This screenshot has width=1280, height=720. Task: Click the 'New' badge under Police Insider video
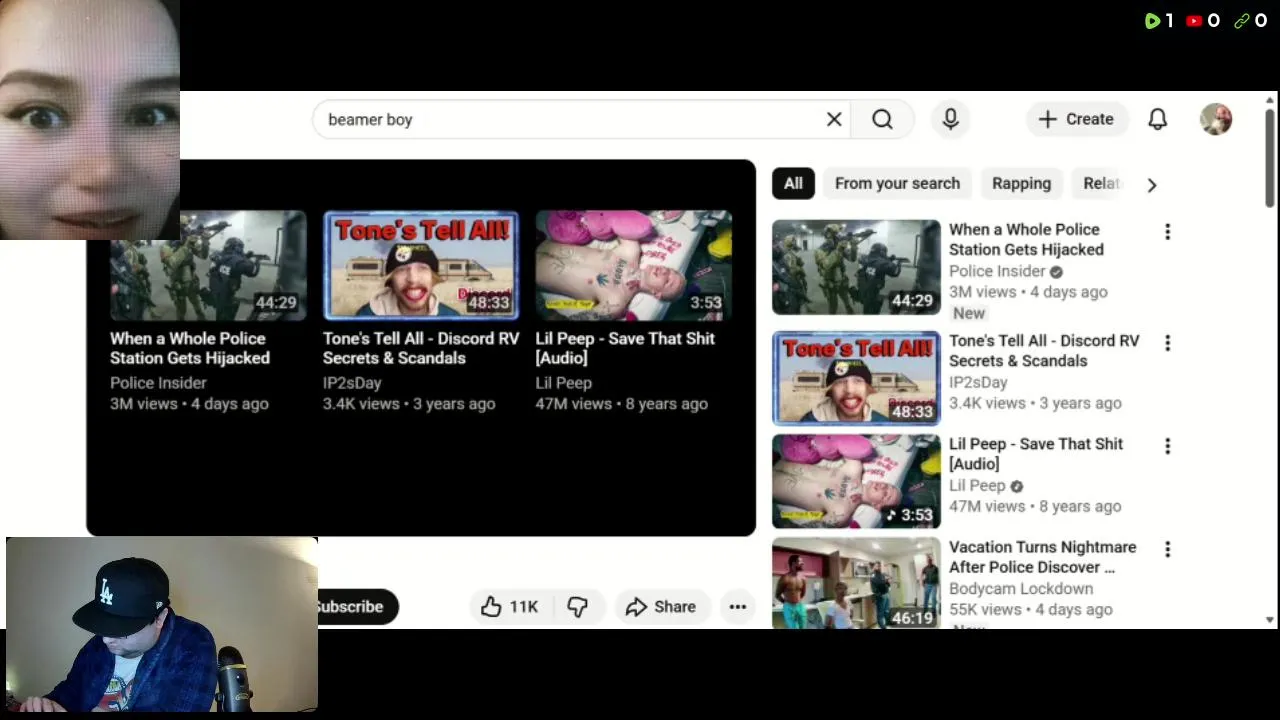969,313
